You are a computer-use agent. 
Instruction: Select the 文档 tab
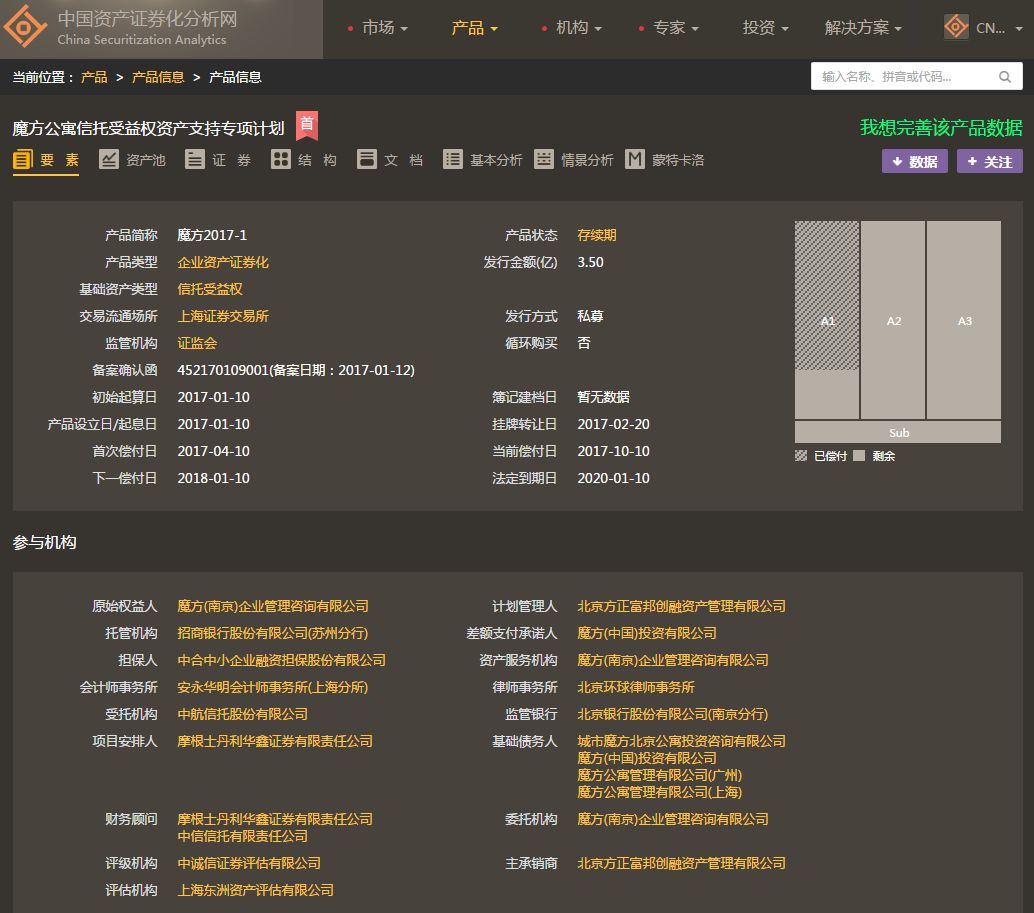(390, 160)
